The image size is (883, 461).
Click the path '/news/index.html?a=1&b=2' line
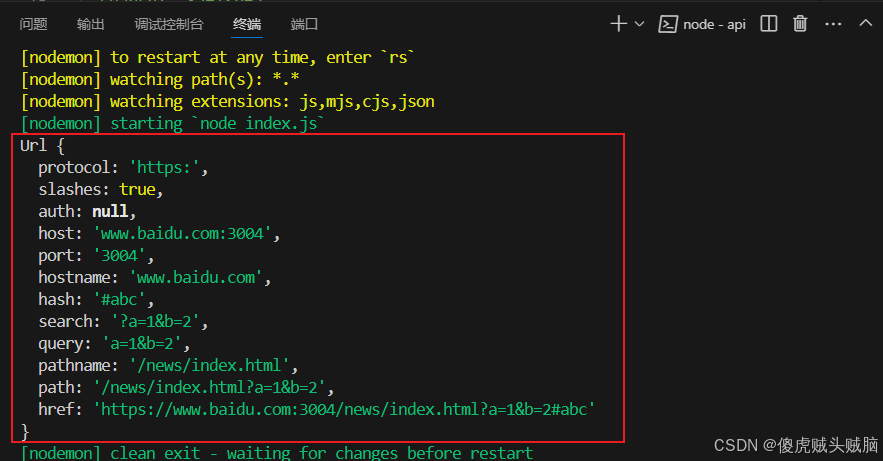[x=186, y=387]
